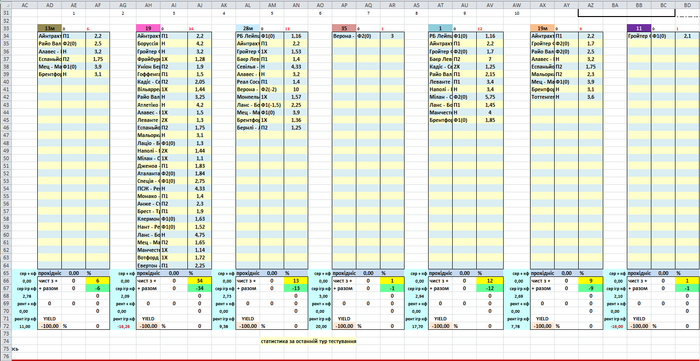Click the 'Лаціо' team cell
The height and width of the screenshot is (361, 700).
point(148,143)
